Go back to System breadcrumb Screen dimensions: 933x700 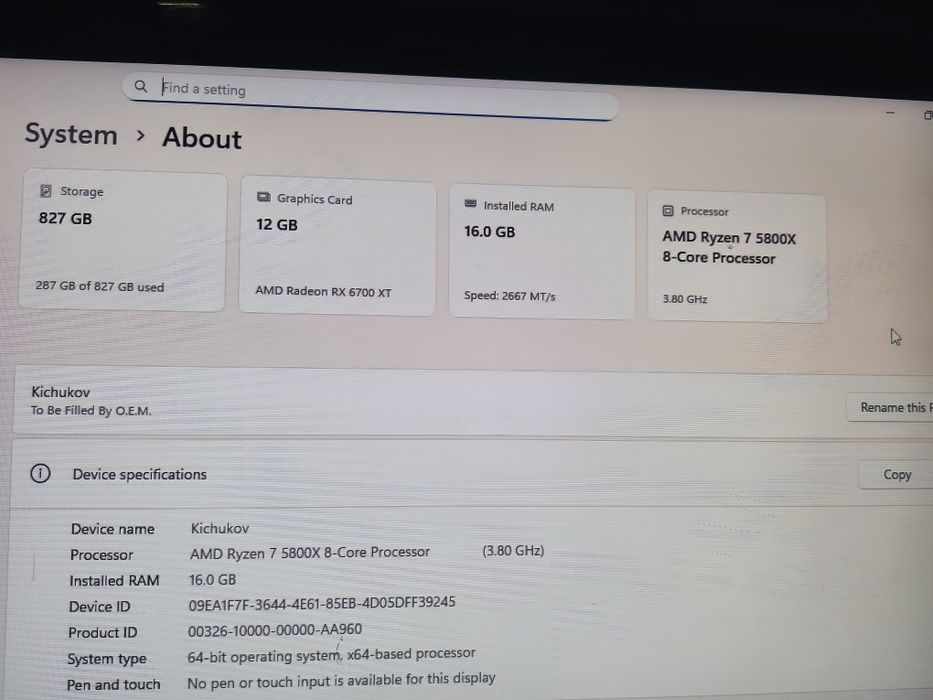(x=71, y=135)
